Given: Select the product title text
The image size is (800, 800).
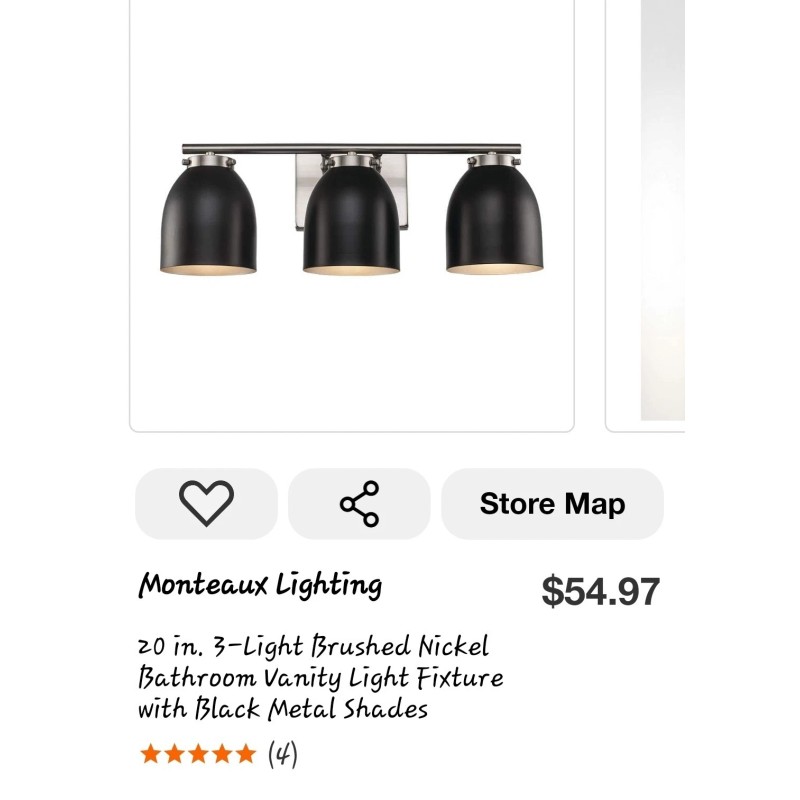Looking at the screenshot, I should tap(320, 678).
